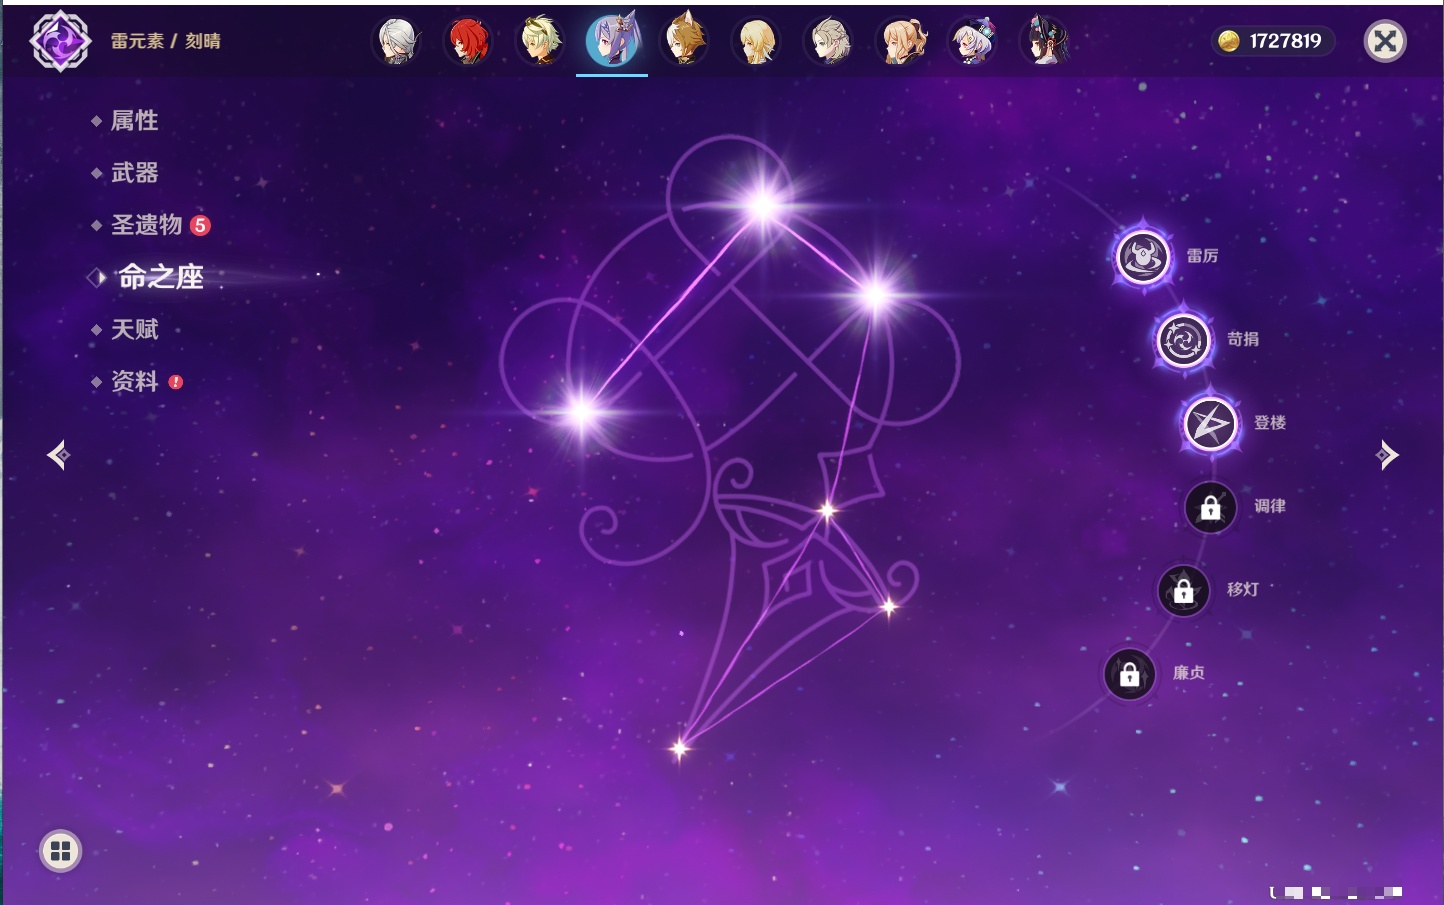Switch to the Albedo avatar

(829, 41)
